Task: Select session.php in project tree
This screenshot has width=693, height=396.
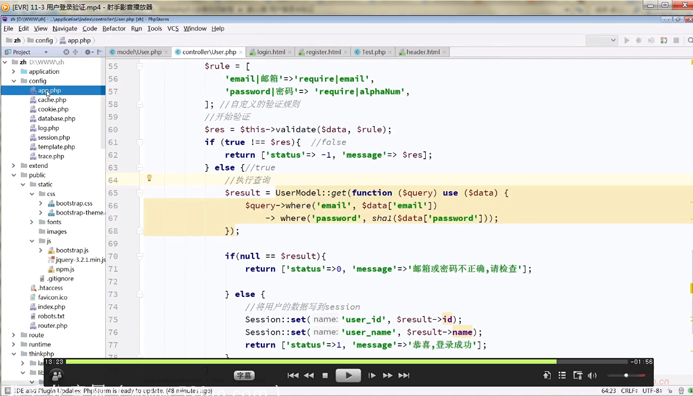Action: click(x=53, y=137)
